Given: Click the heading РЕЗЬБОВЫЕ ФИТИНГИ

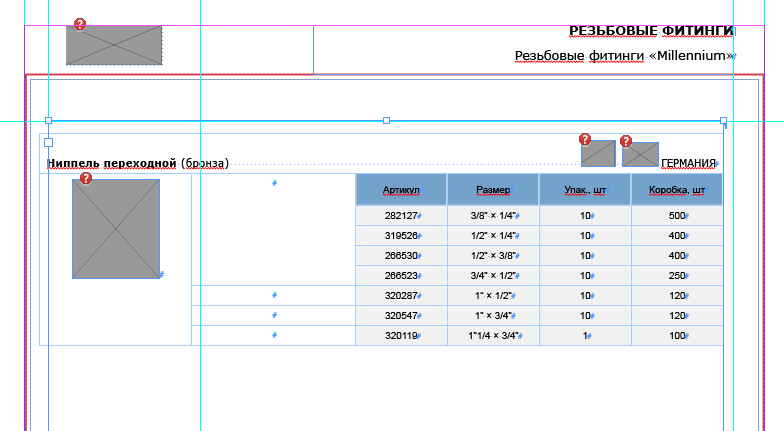Looking at the screenshot, I should (651, 31).
